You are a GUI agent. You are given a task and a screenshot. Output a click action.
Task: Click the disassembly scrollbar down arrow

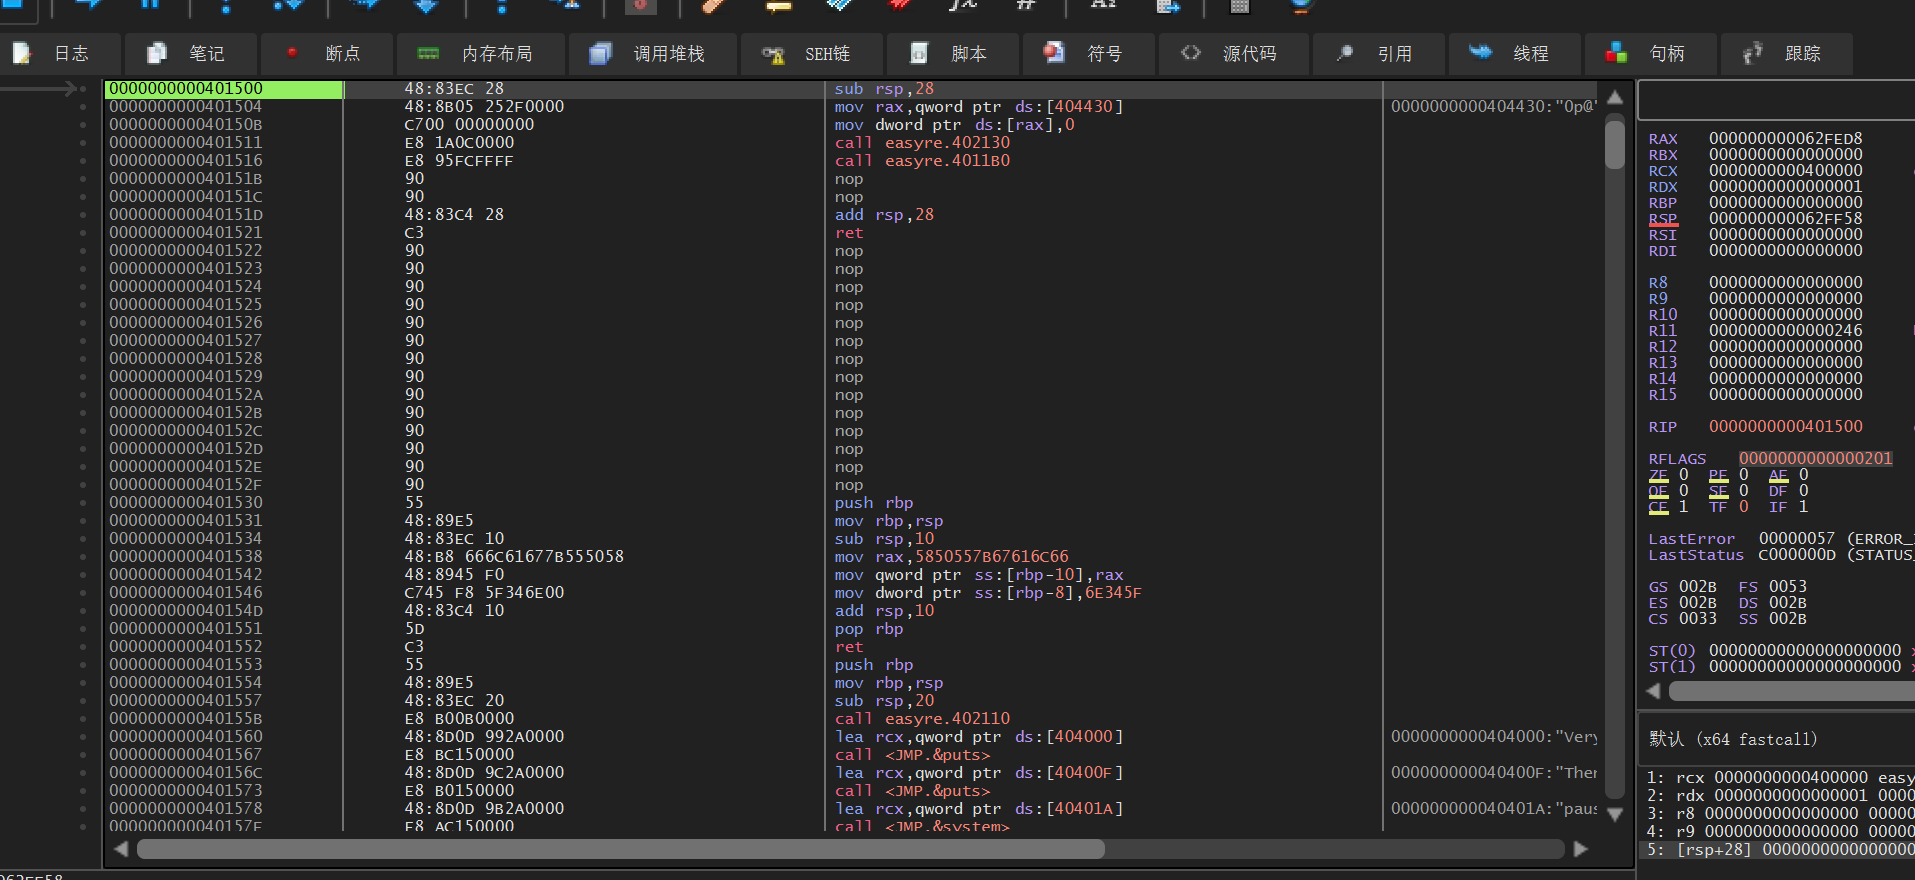pos(1614,815)
